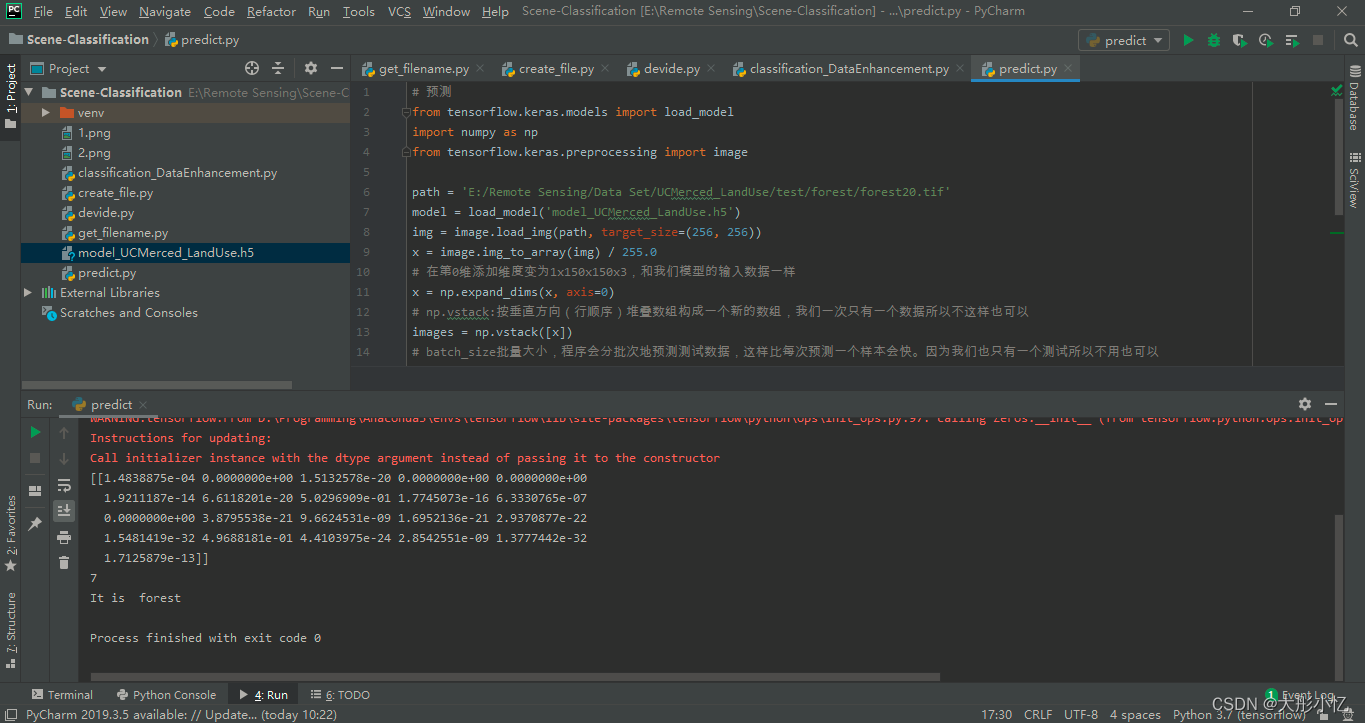Screen dimensions: 1365x723
Task: Open Search Everywhere magnifier icon
Action: (1349, 40)
